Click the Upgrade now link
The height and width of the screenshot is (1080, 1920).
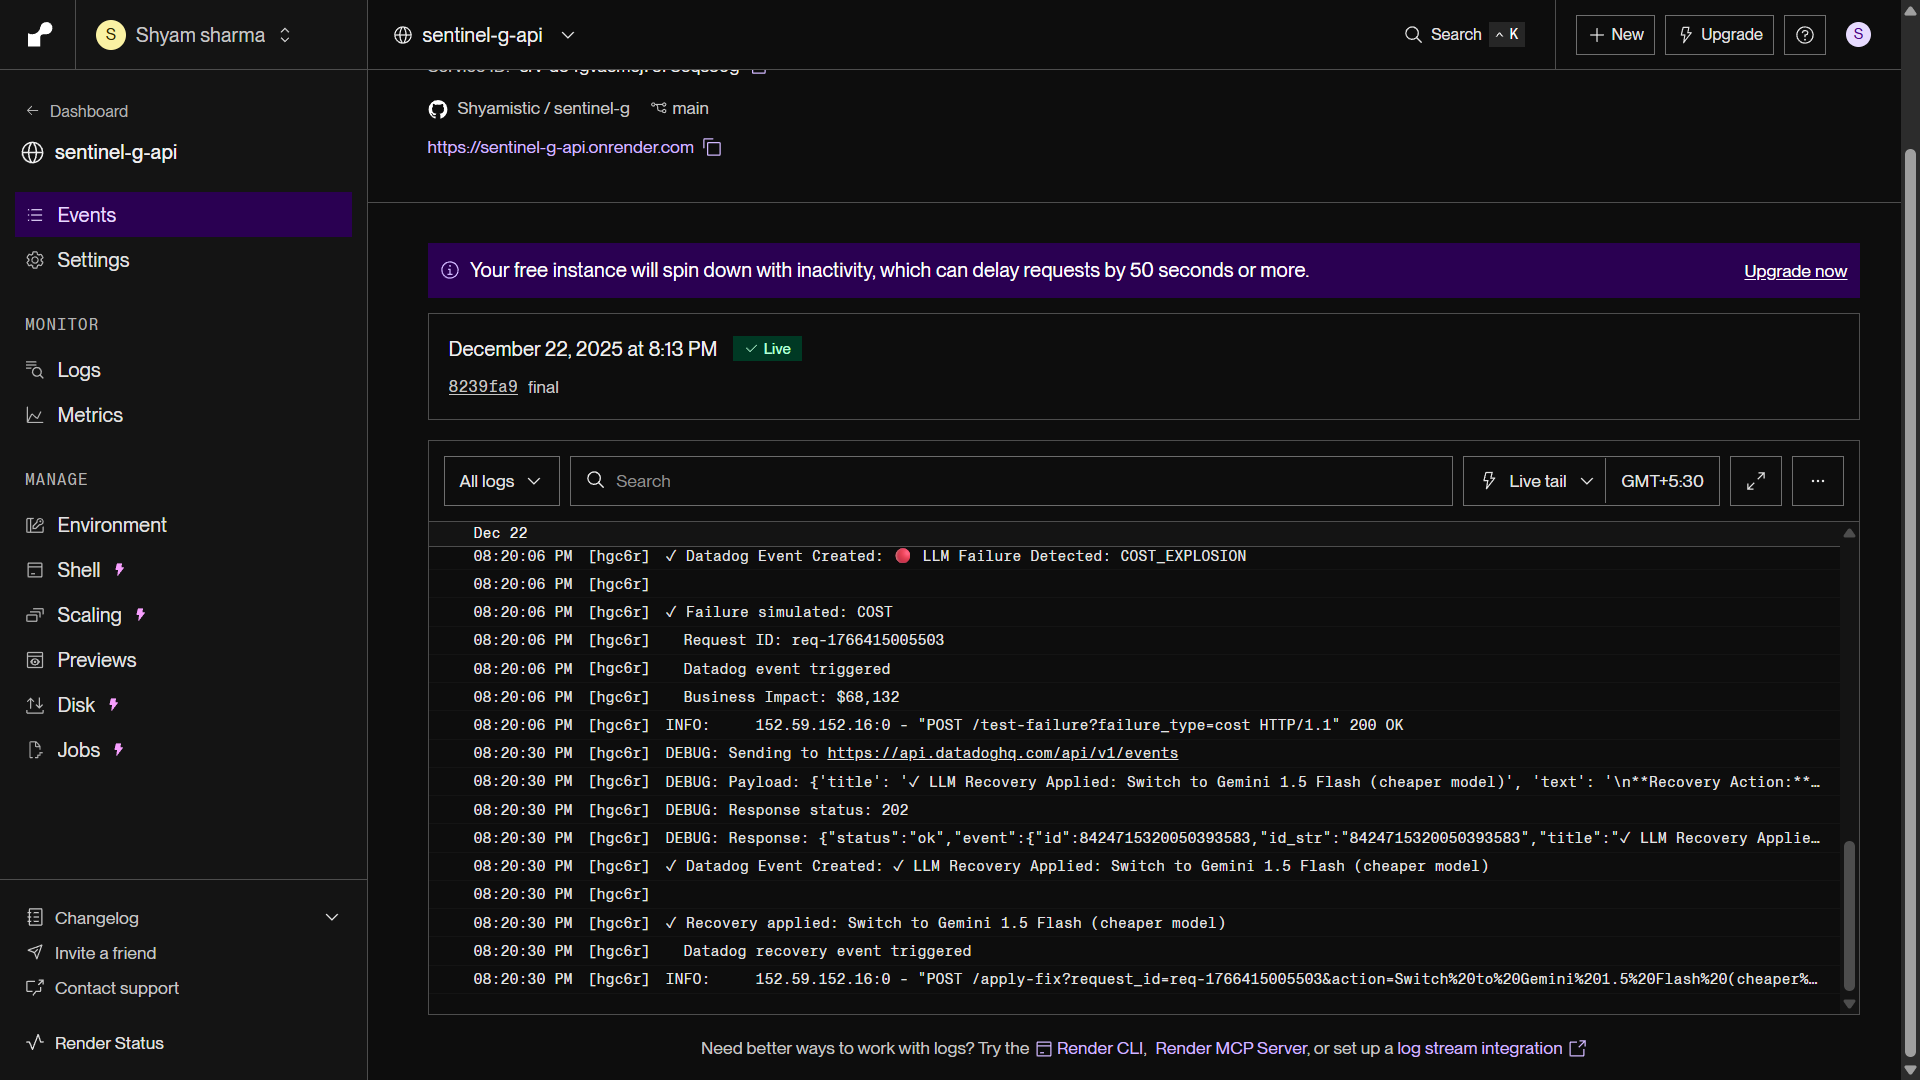point(1795,271)
